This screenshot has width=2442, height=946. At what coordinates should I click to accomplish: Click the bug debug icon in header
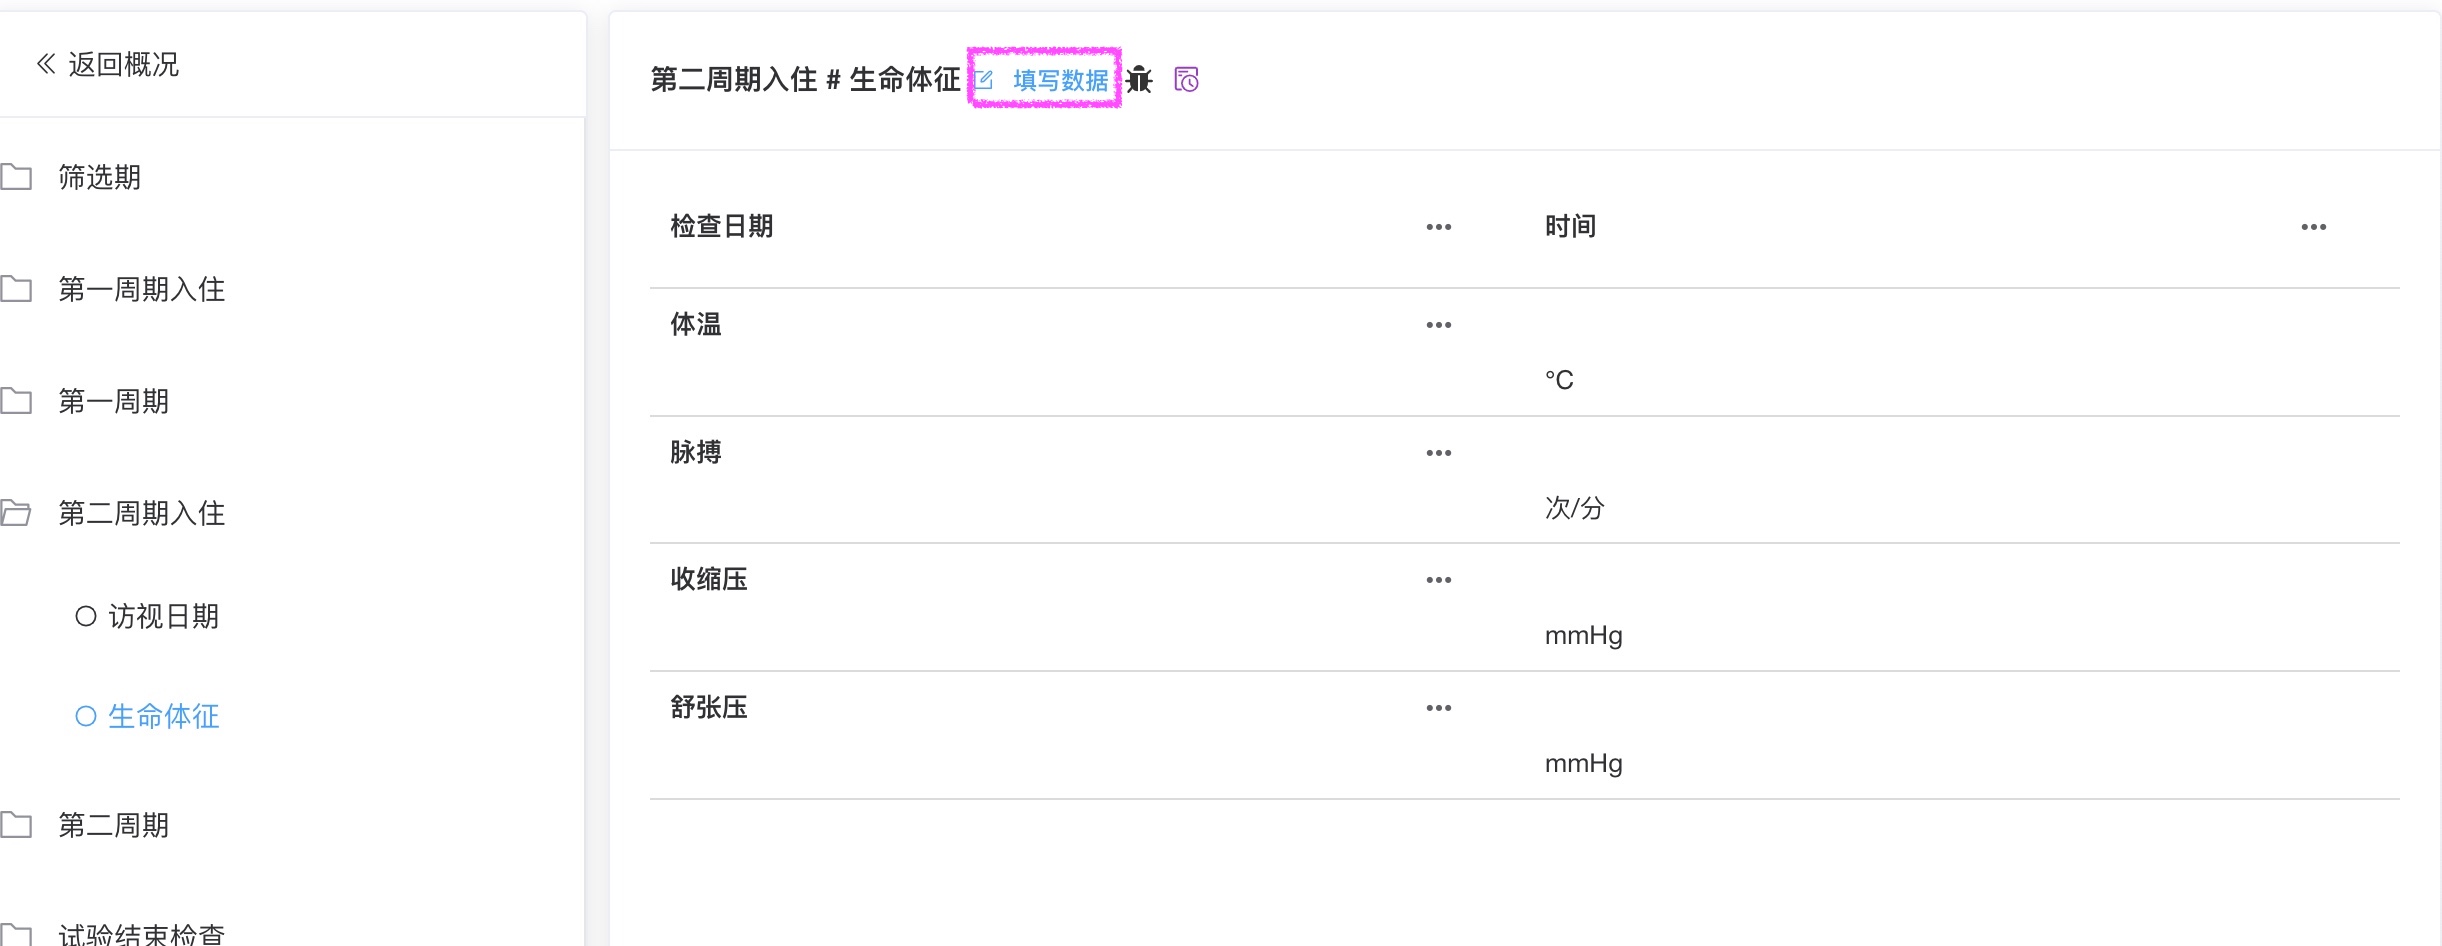pyautogui.click(x=1139, y=79)
